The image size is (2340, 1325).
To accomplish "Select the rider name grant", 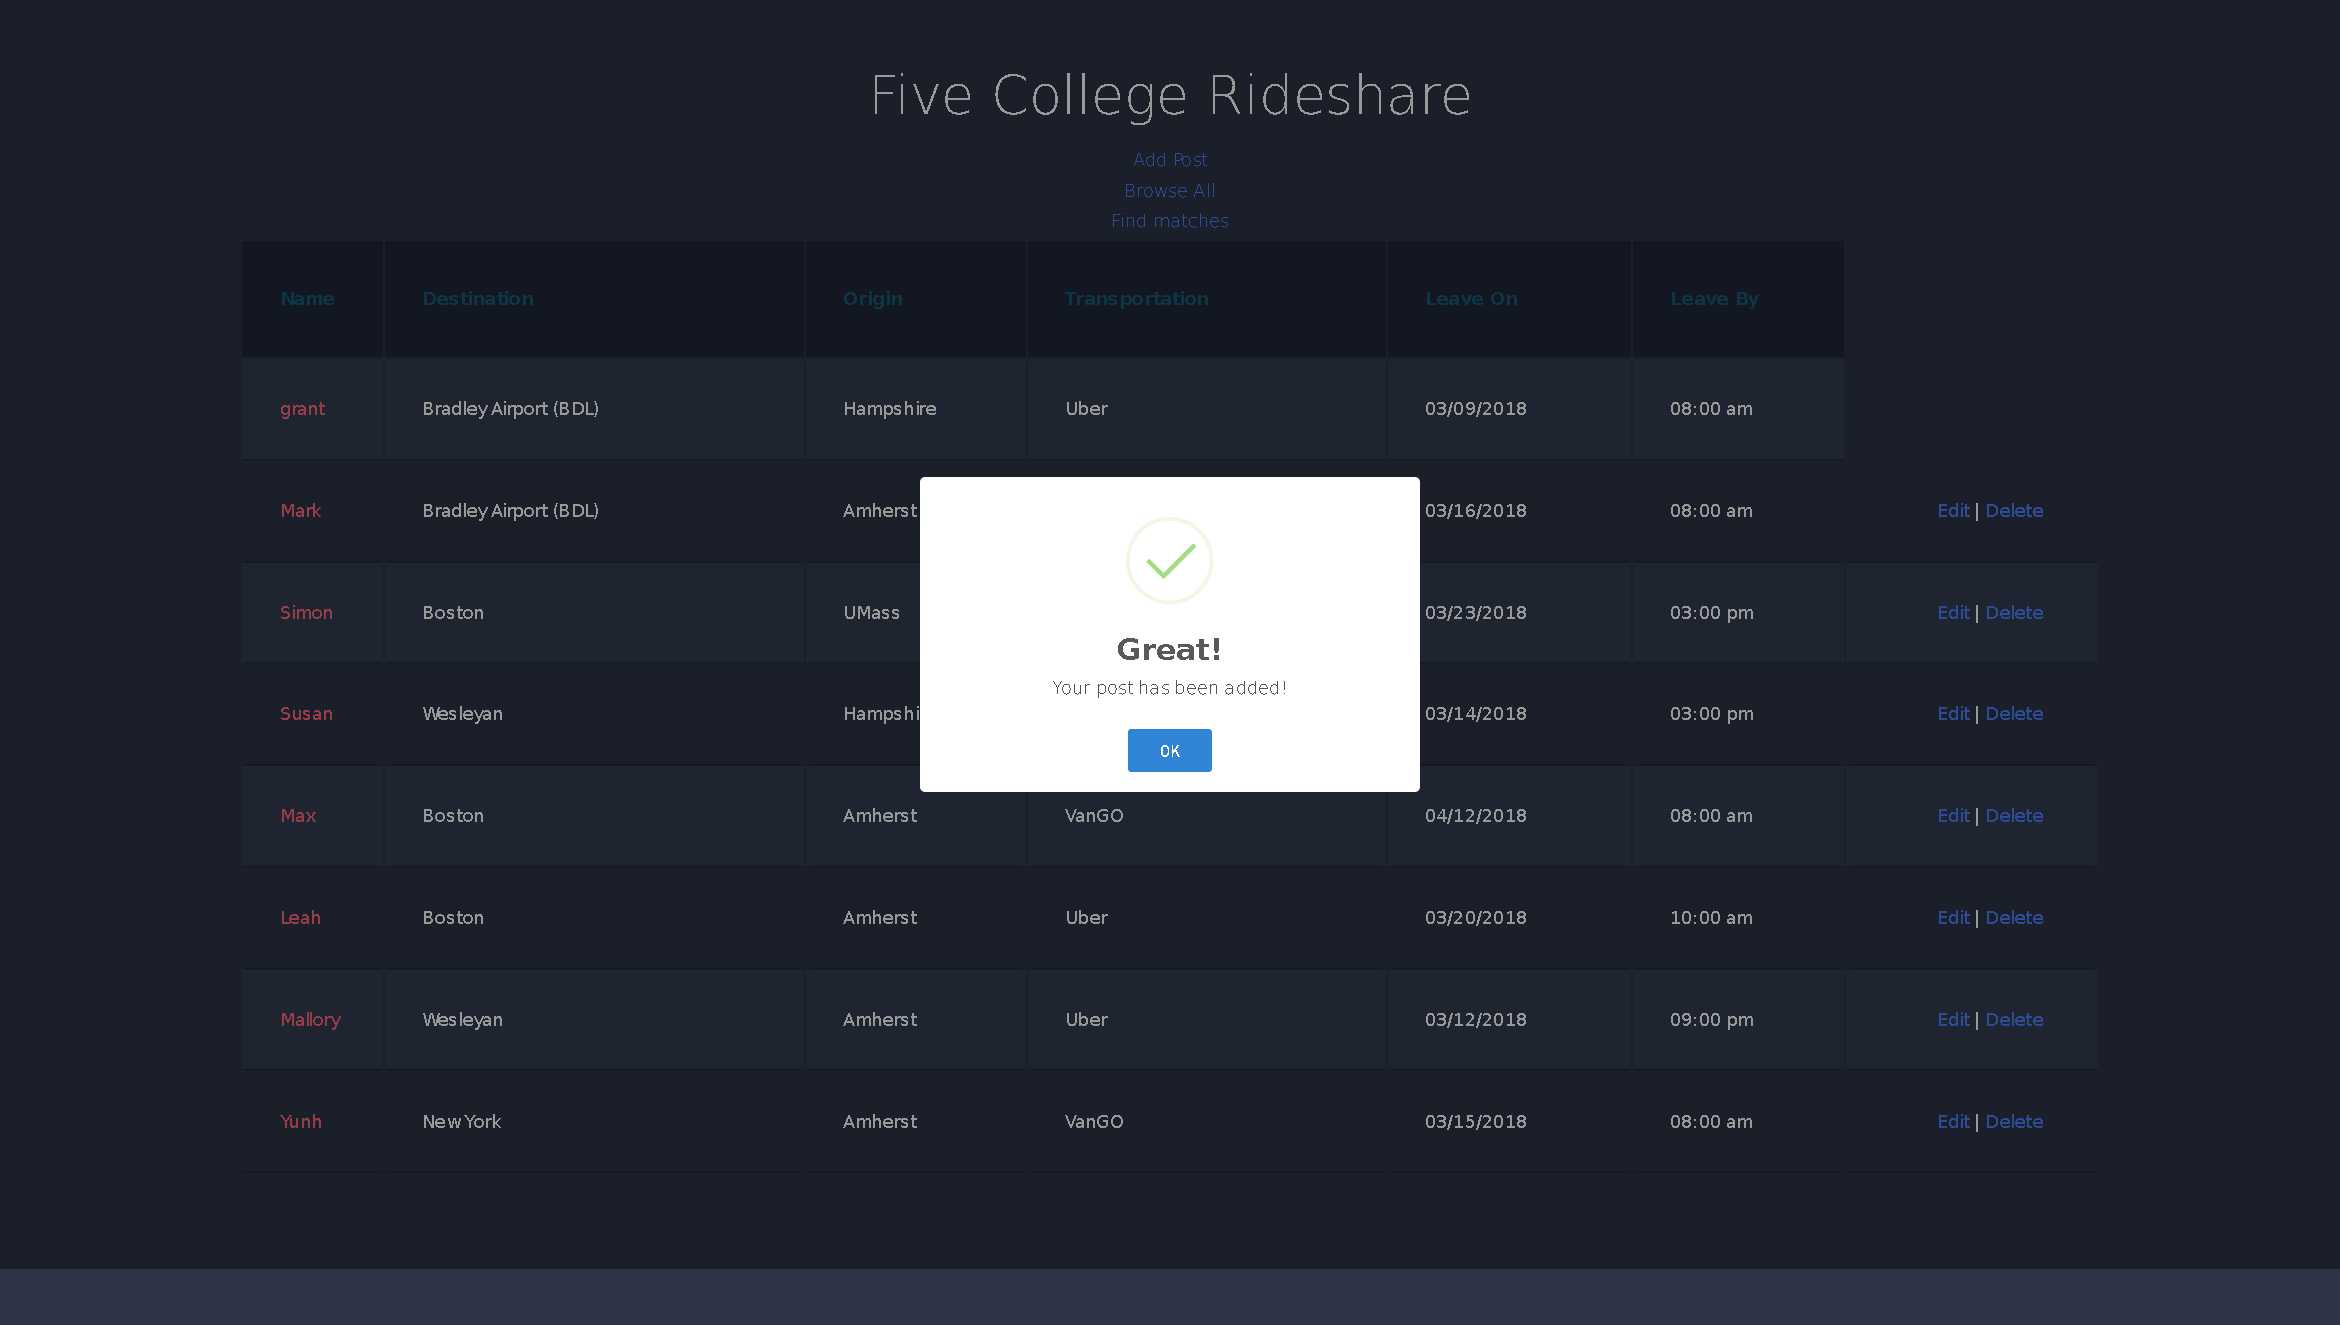I will [x=302, y=408].
